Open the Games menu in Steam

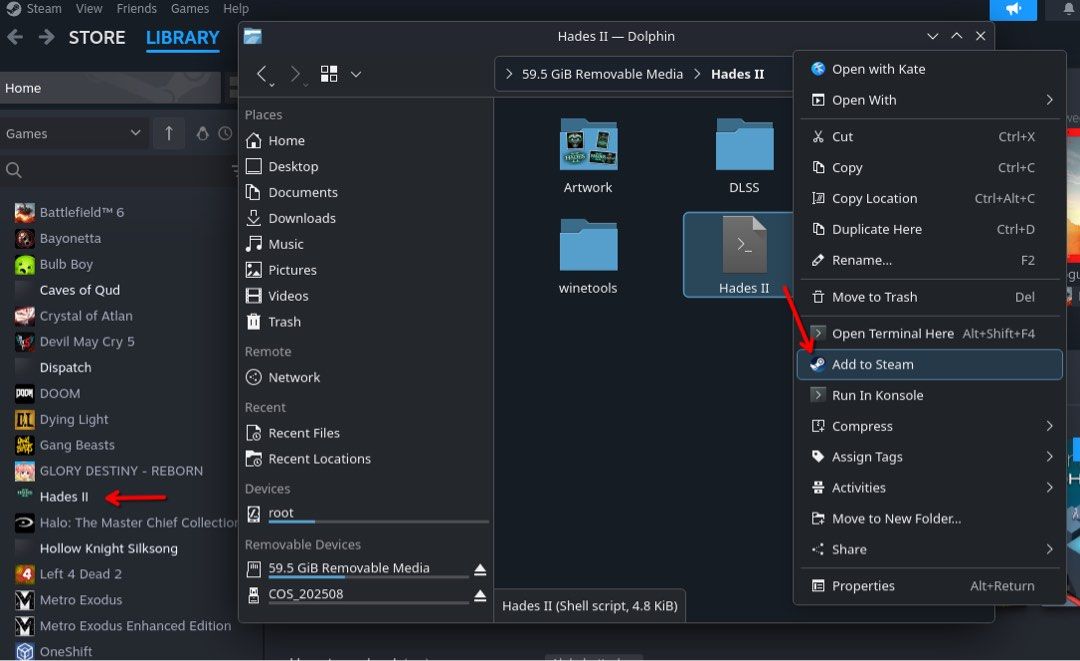pos(190,9)
